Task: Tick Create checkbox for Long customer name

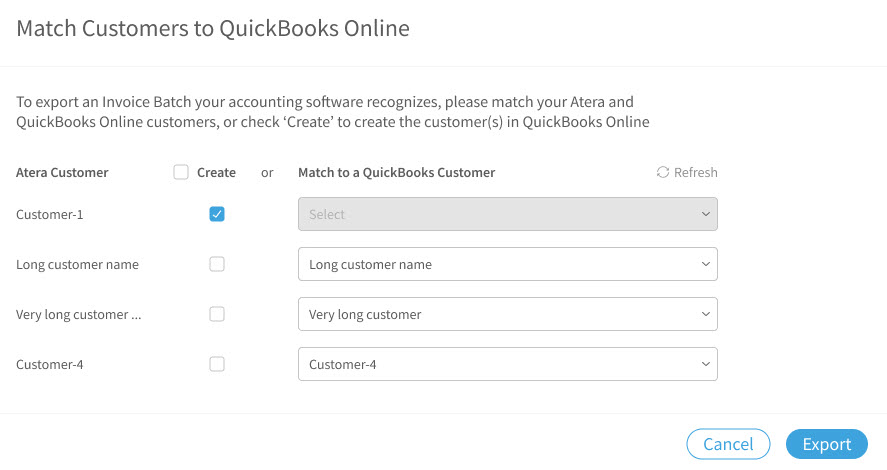Action: pyautogui.click(x=217, y=264)
